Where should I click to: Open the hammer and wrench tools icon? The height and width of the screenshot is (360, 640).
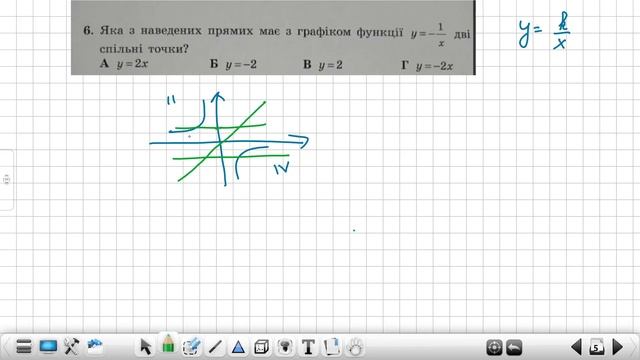click(71, 347)
